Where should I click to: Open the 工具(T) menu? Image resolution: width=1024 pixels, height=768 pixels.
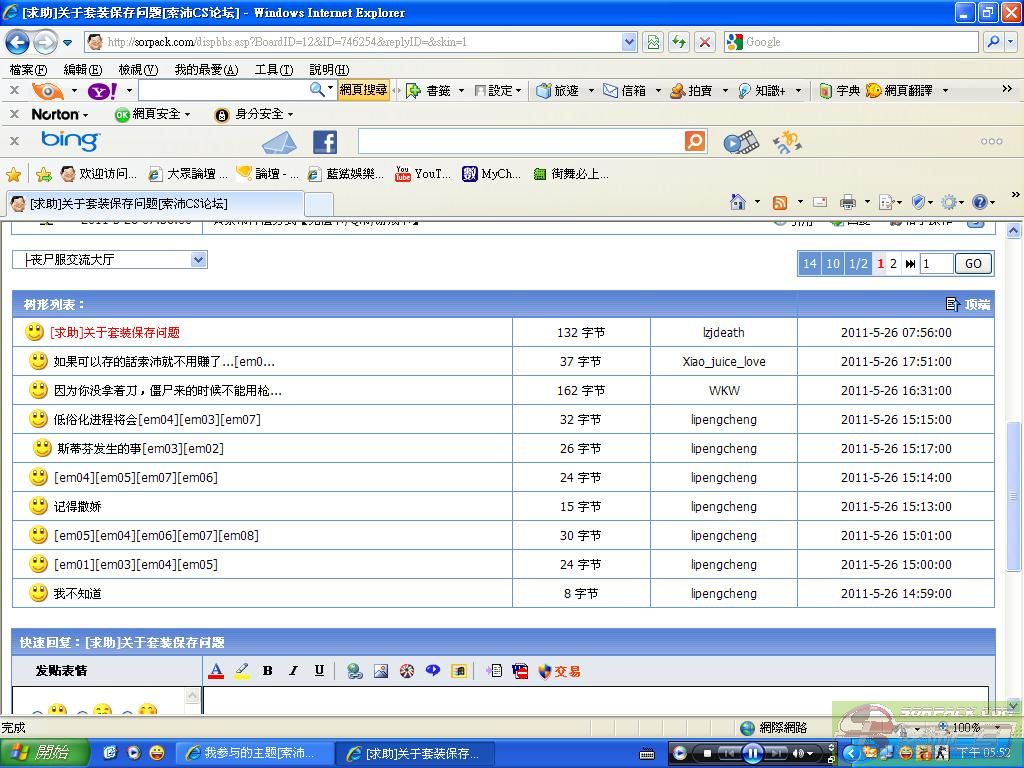point(273,70)
